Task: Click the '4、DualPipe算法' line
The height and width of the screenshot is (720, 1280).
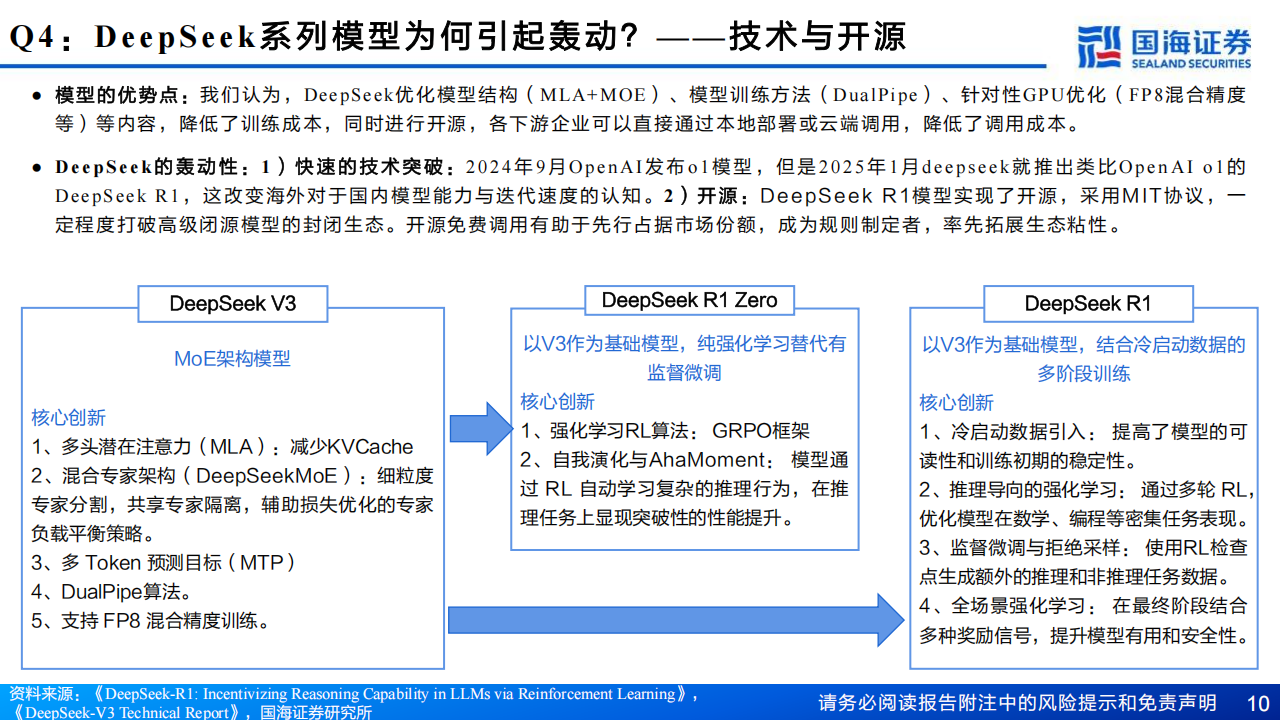Action: (x=112, y=591)
